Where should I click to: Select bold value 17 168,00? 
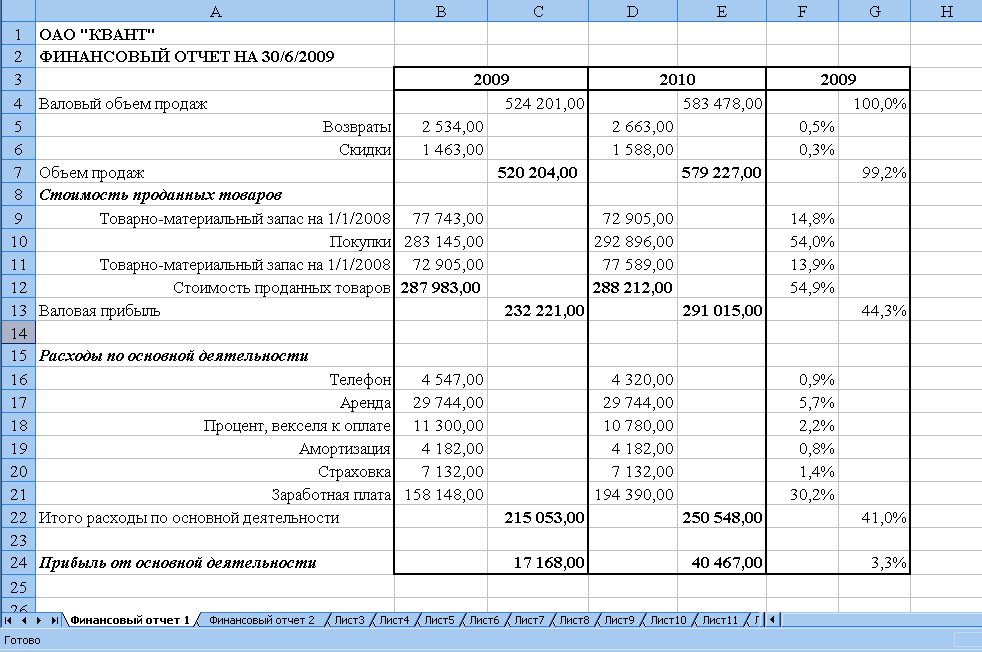538,562
